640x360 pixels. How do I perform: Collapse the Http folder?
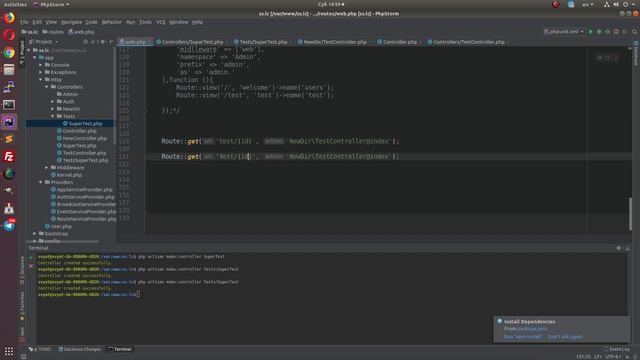[40, 80]
